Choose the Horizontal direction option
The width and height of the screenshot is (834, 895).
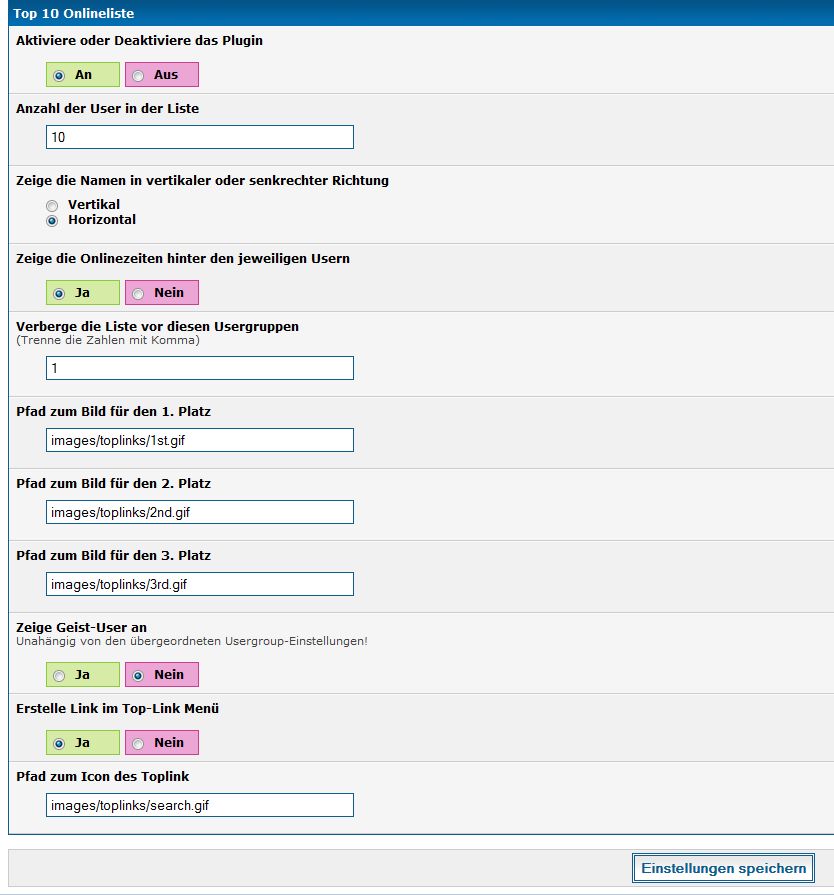[52, 221]
